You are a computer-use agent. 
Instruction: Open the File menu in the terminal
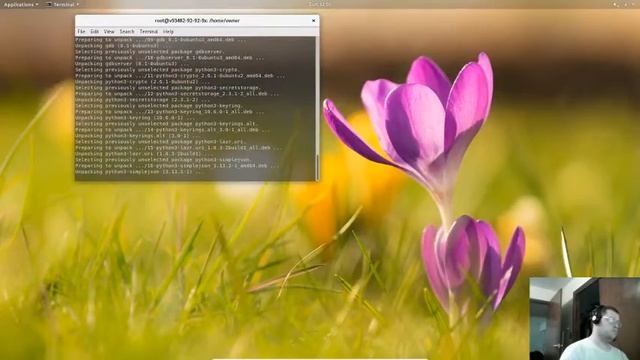click(81, 31)
